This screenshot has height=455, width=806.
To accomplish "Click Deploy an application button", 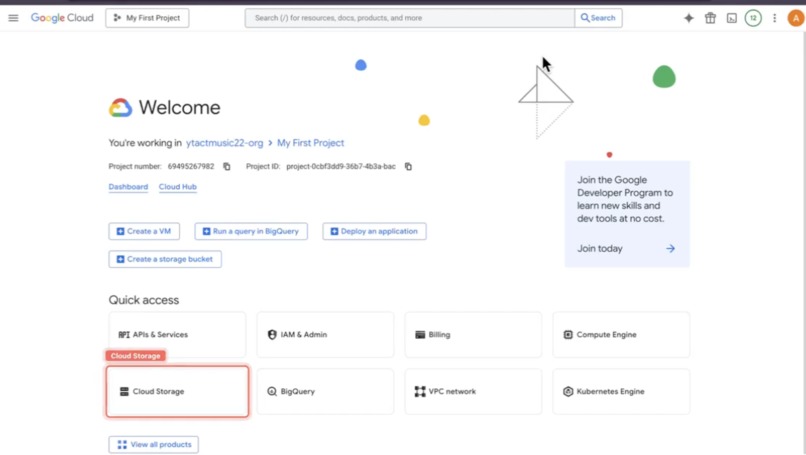I will coord(374,231).
